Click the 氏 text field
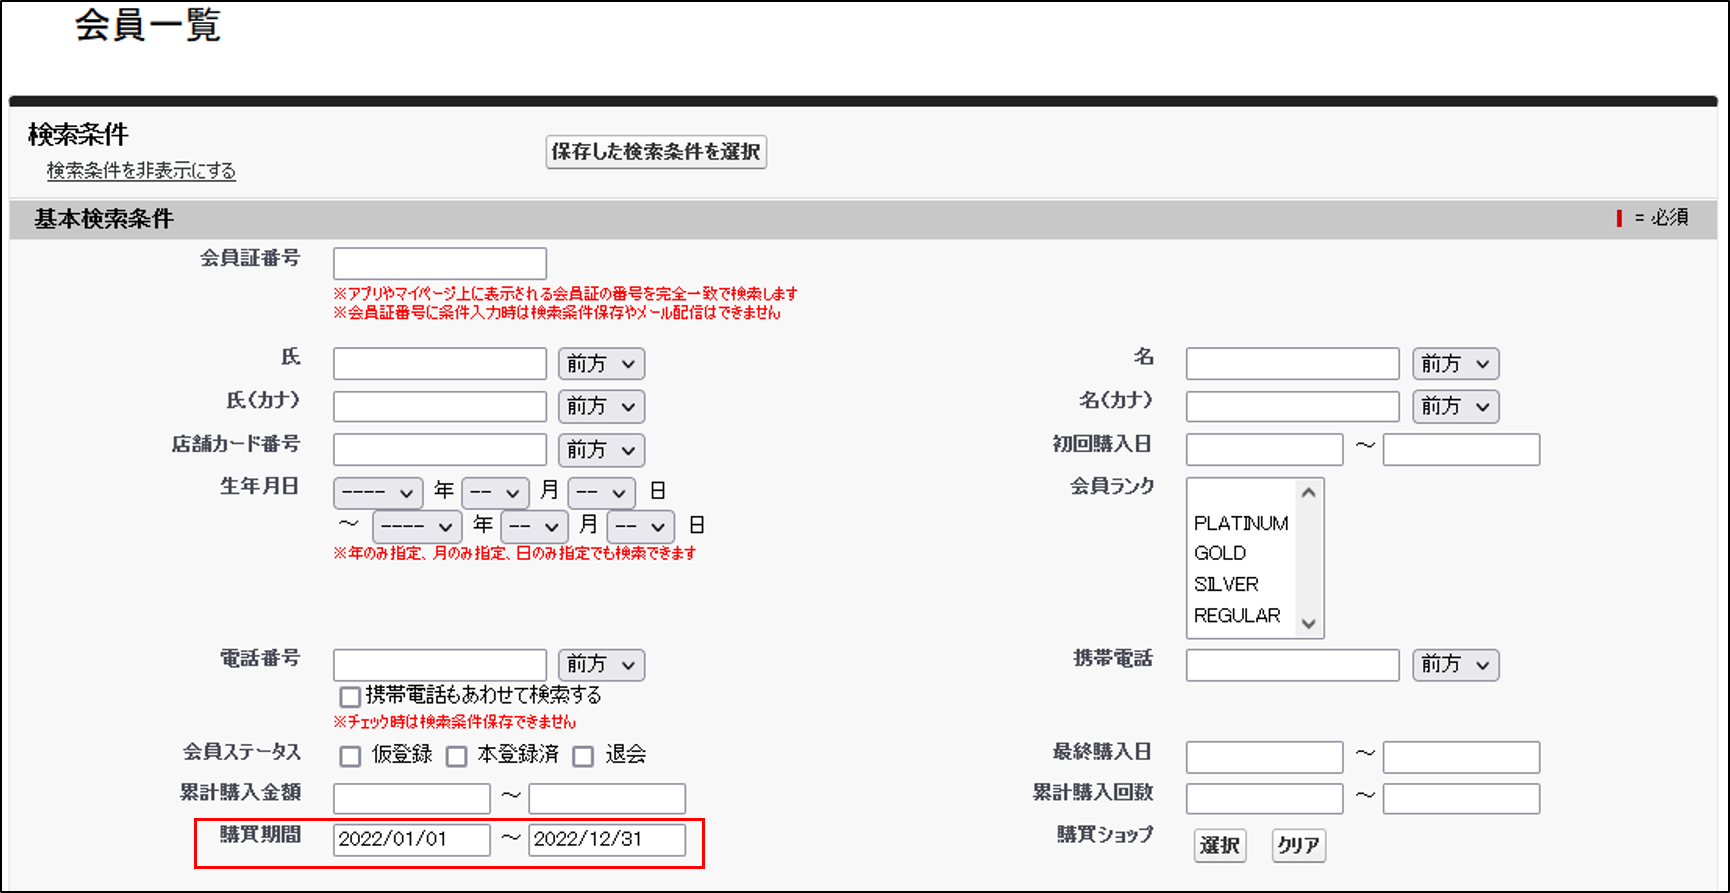Viewport: 1730px width, 893px height. (x=440, y=363)
